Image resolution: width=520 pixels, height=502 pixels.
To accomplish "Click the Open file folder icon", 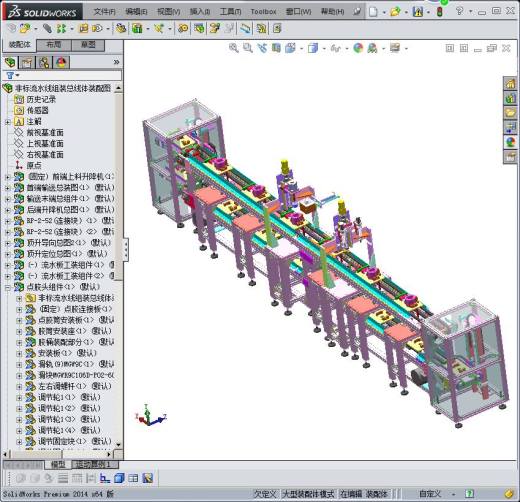I will (395, 12).
